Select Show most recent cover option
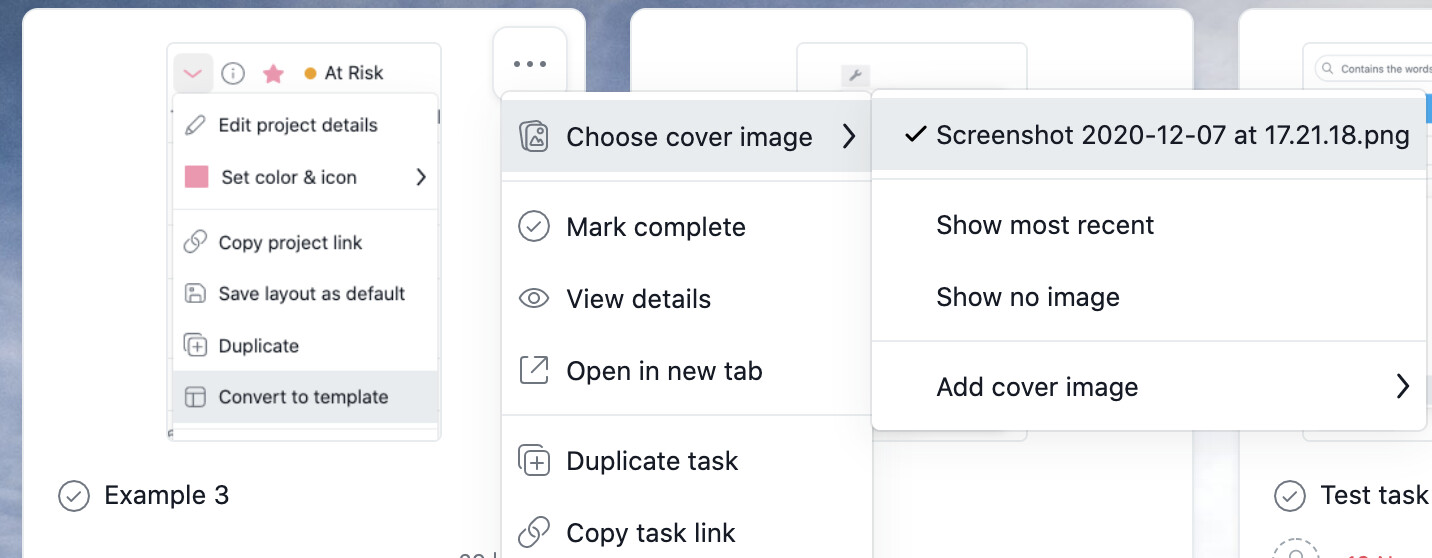This screenshot has width=1432, height=558. 1045,225
